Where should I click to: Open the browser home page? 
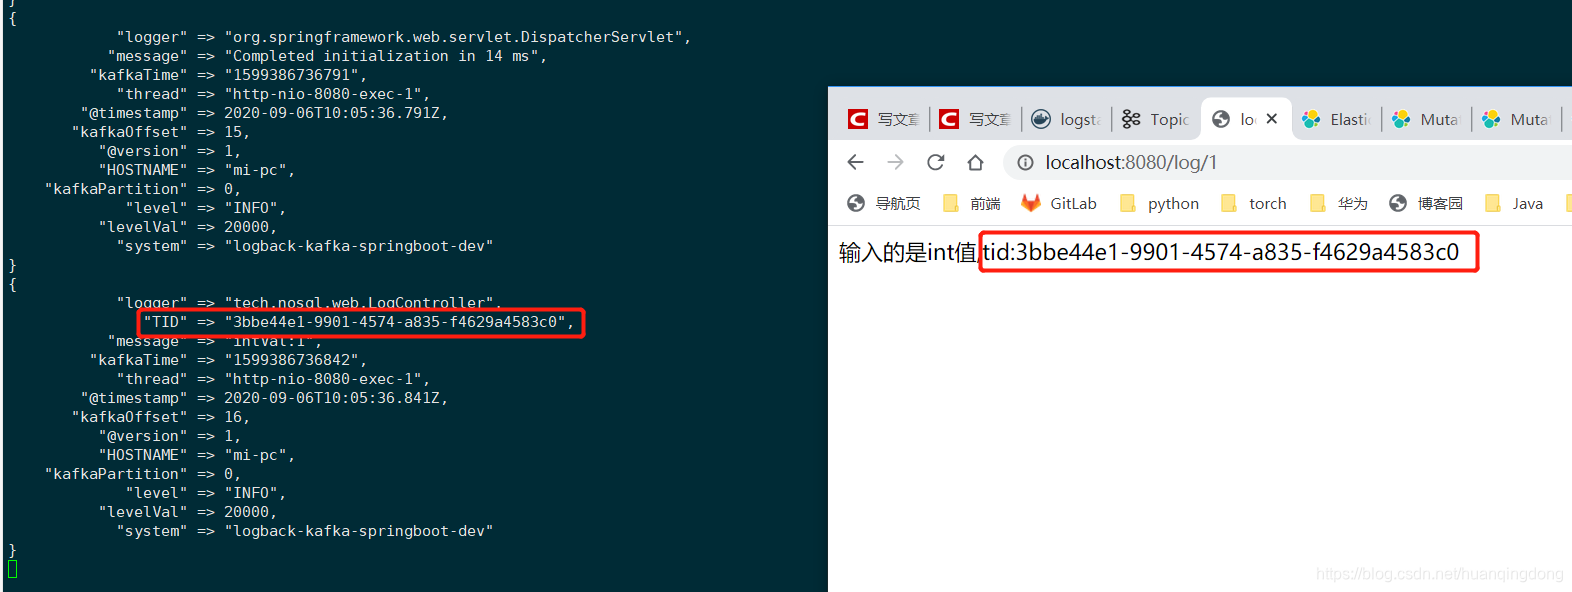(x=976, y=162)
